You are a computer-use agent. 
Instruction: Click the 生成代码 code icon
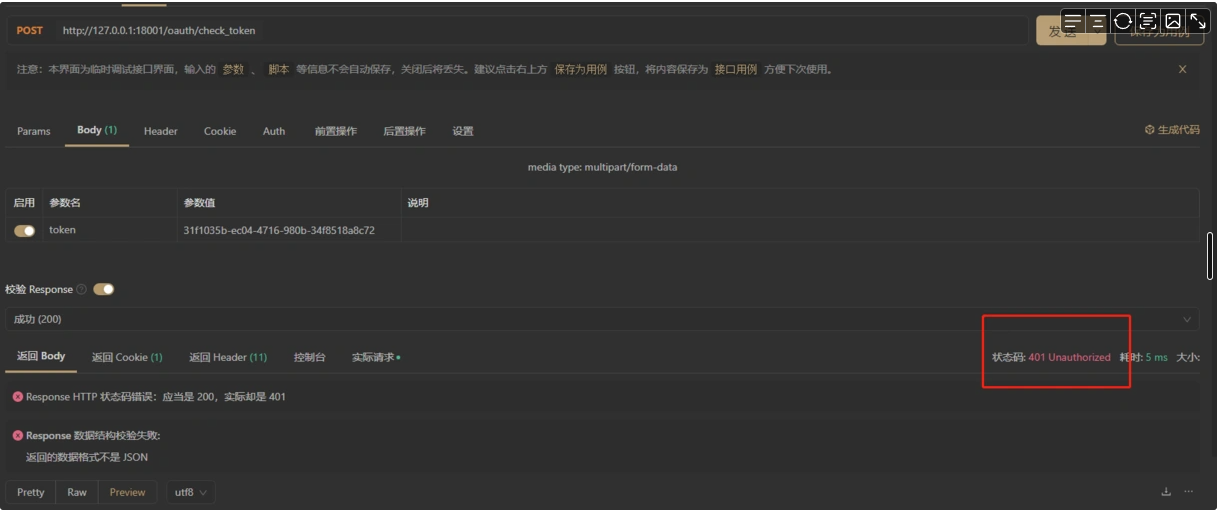tap(1149, 130)
